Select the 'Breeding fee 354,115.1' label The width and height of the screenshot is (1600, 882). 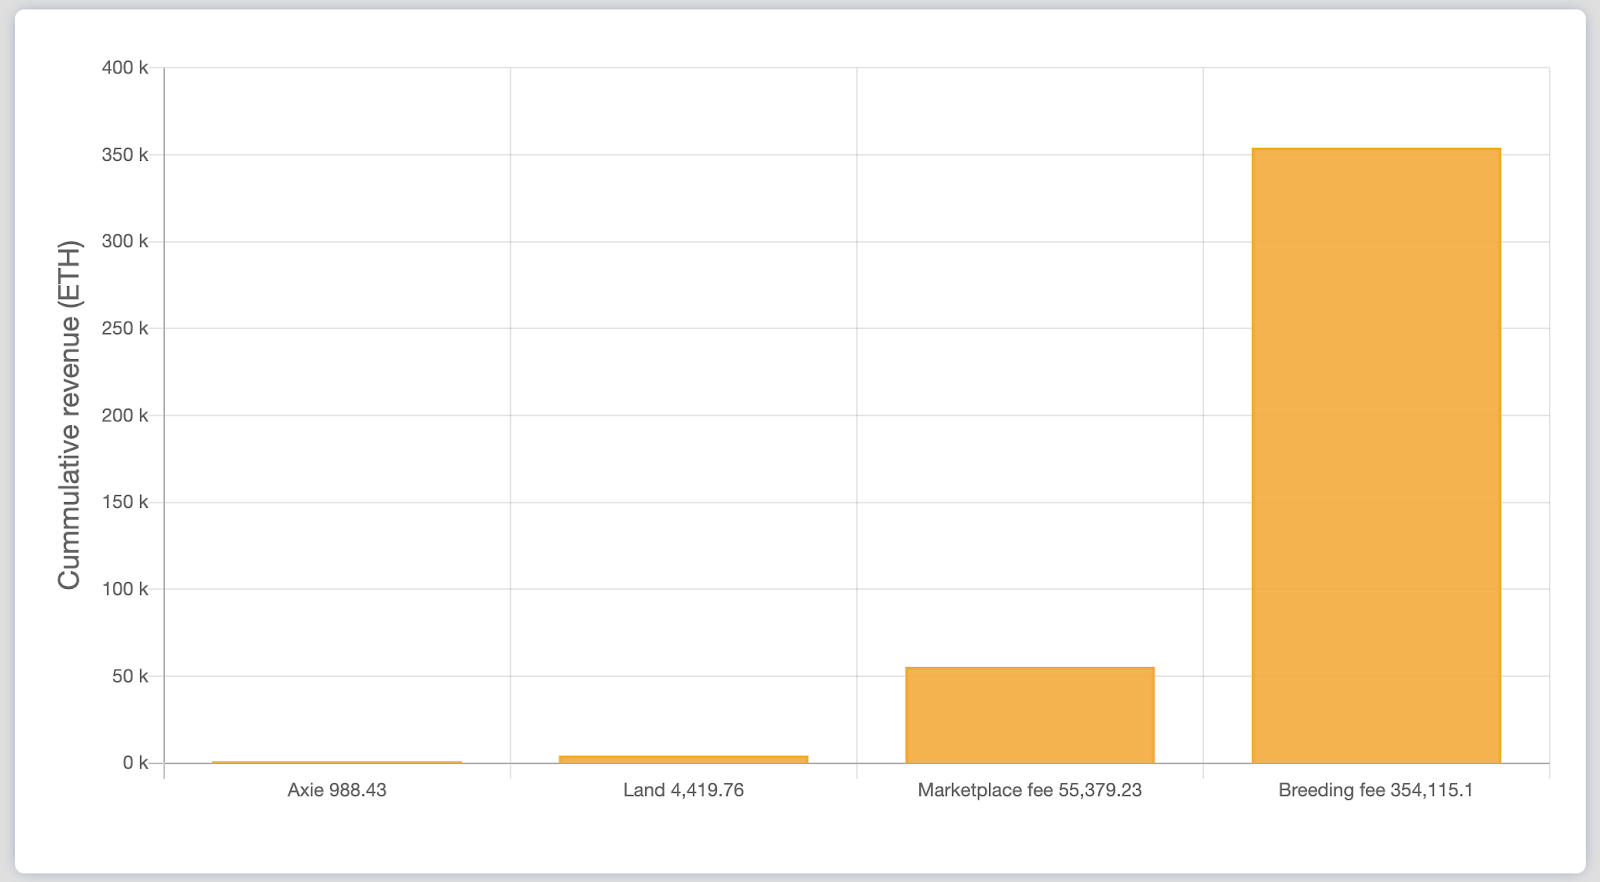click(1376, 790)
